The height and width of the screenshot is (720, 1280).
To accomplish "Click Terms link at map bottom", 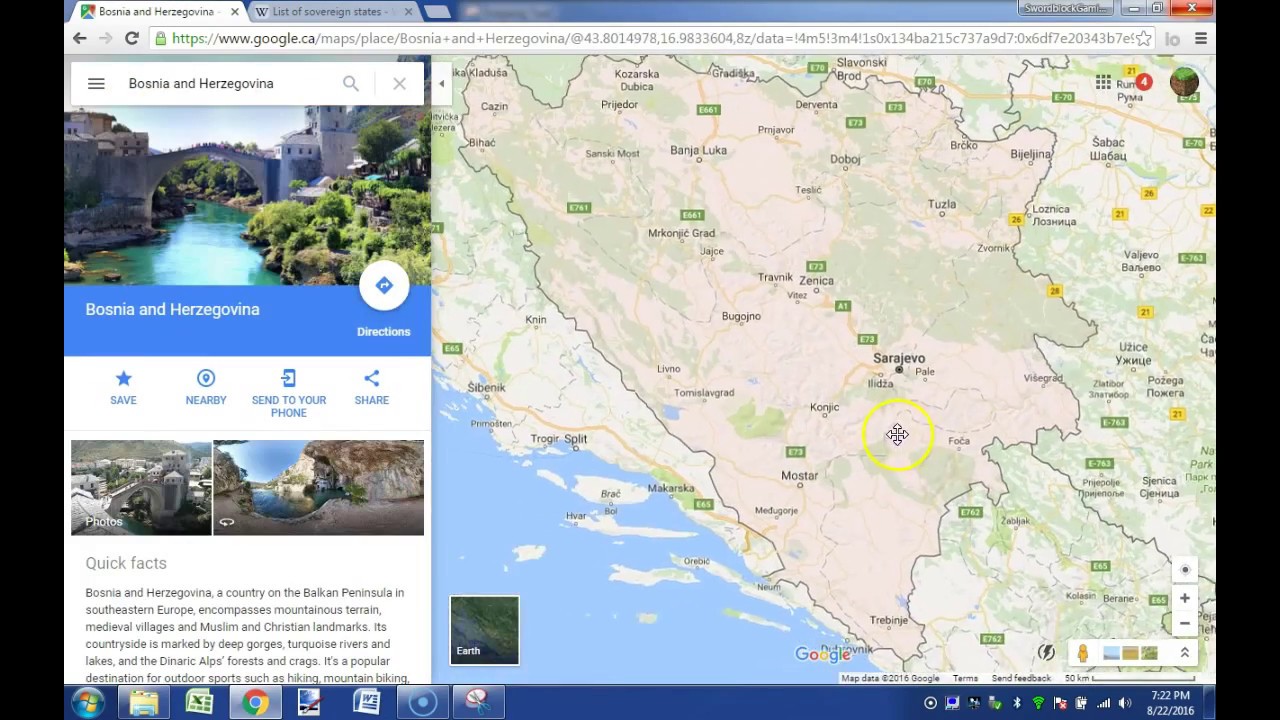I will (x=965, y=678).
